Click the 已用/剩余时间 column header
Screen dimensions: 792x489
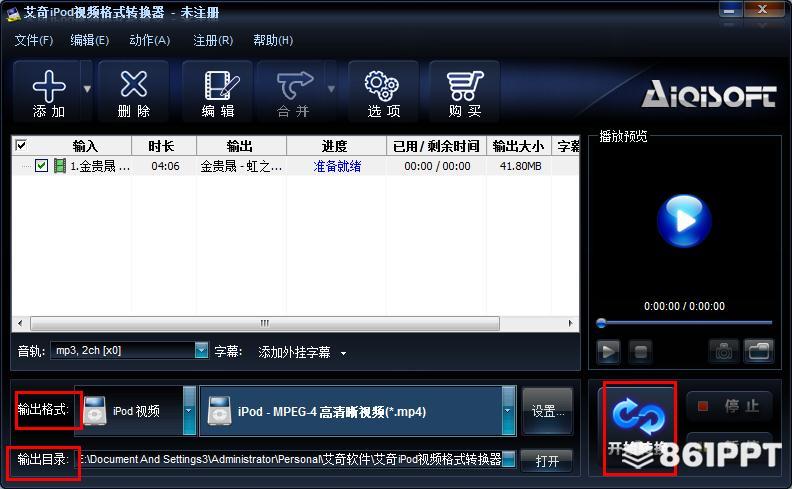point(436,146)
